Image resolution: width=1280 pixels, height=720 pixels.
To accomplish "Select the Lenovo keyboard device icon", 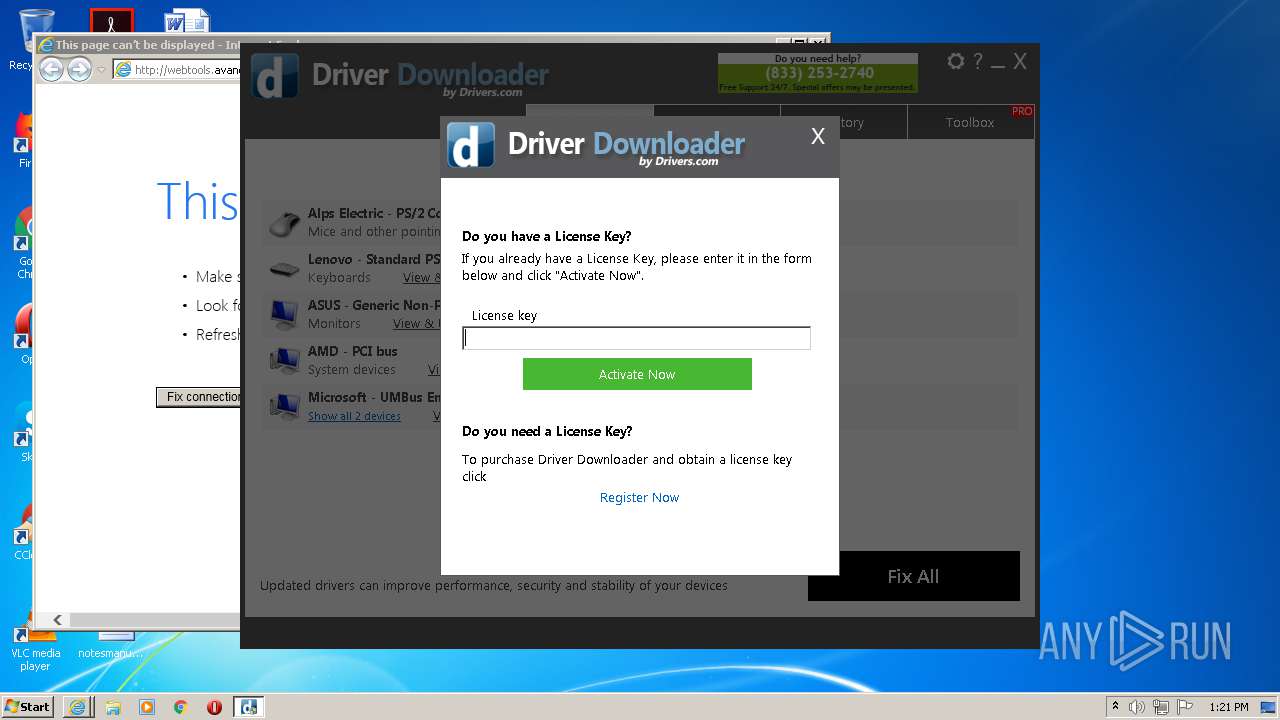I will (x=285, y=269).
